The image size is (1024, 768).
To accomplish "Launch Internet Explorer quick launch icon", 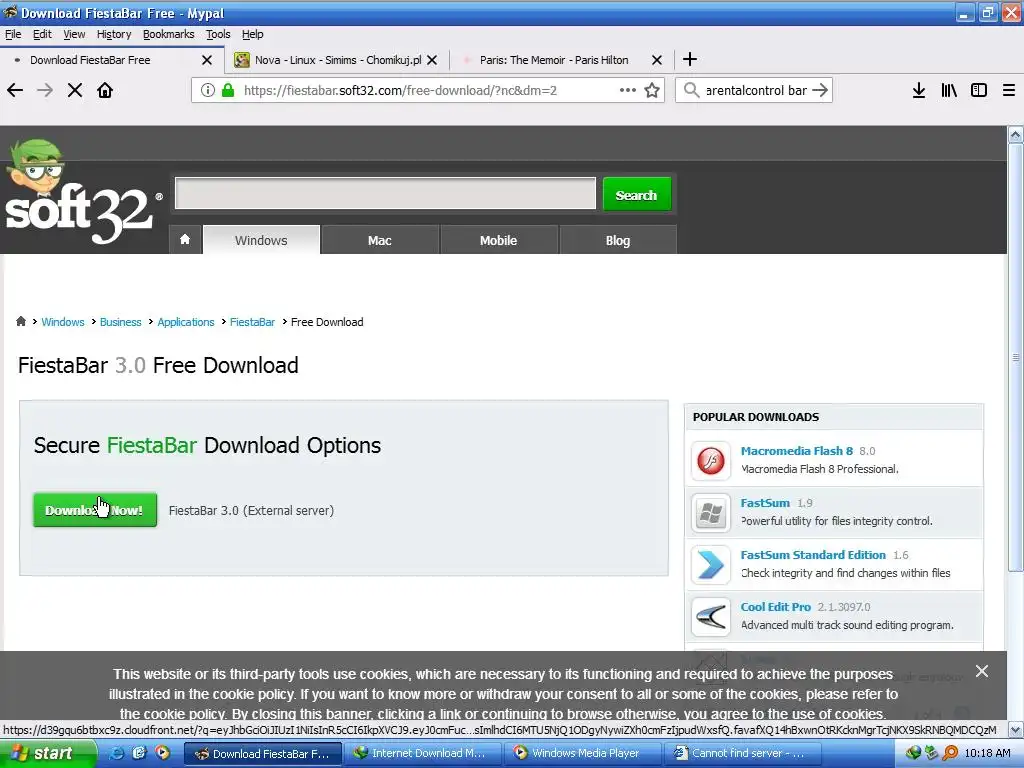I will (116, 753).
